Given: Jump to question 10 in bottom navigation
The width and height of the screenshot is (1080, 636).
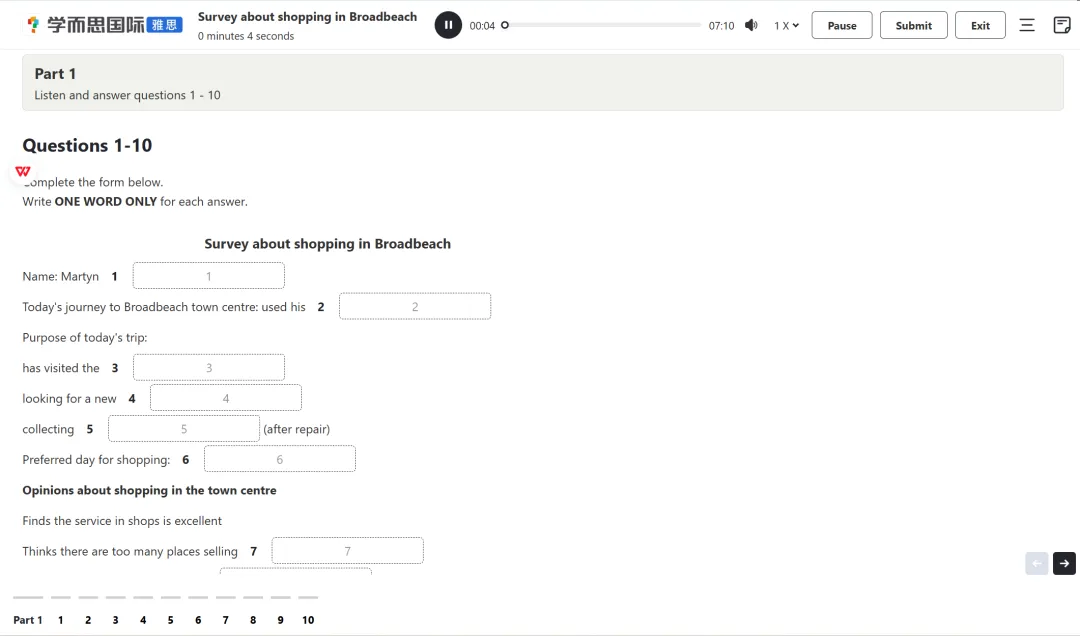Looking at the screenshot, I should click(308, 620).
